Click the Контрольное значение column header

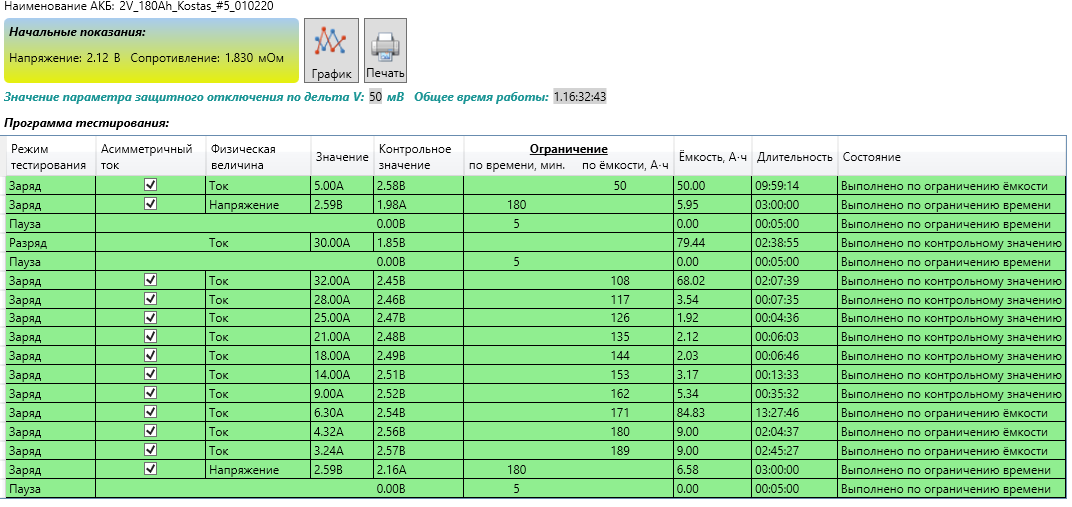(x=418, y=156)
